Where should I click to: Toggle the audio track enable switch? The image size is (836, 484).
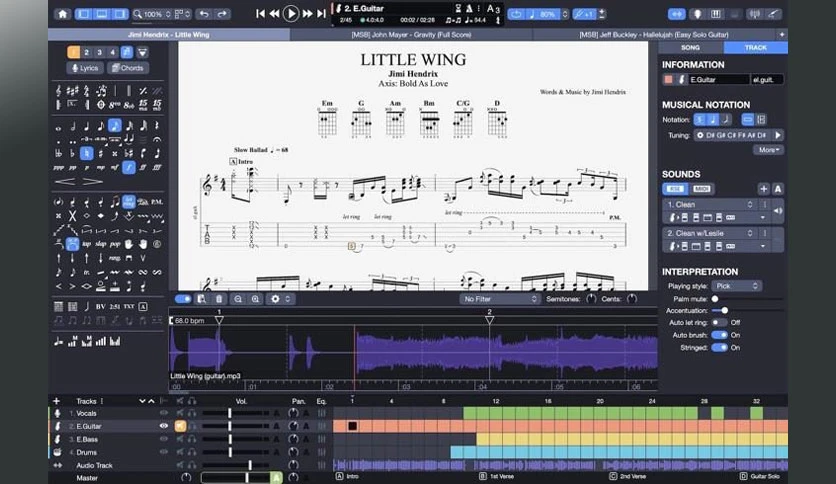(183, 299)
